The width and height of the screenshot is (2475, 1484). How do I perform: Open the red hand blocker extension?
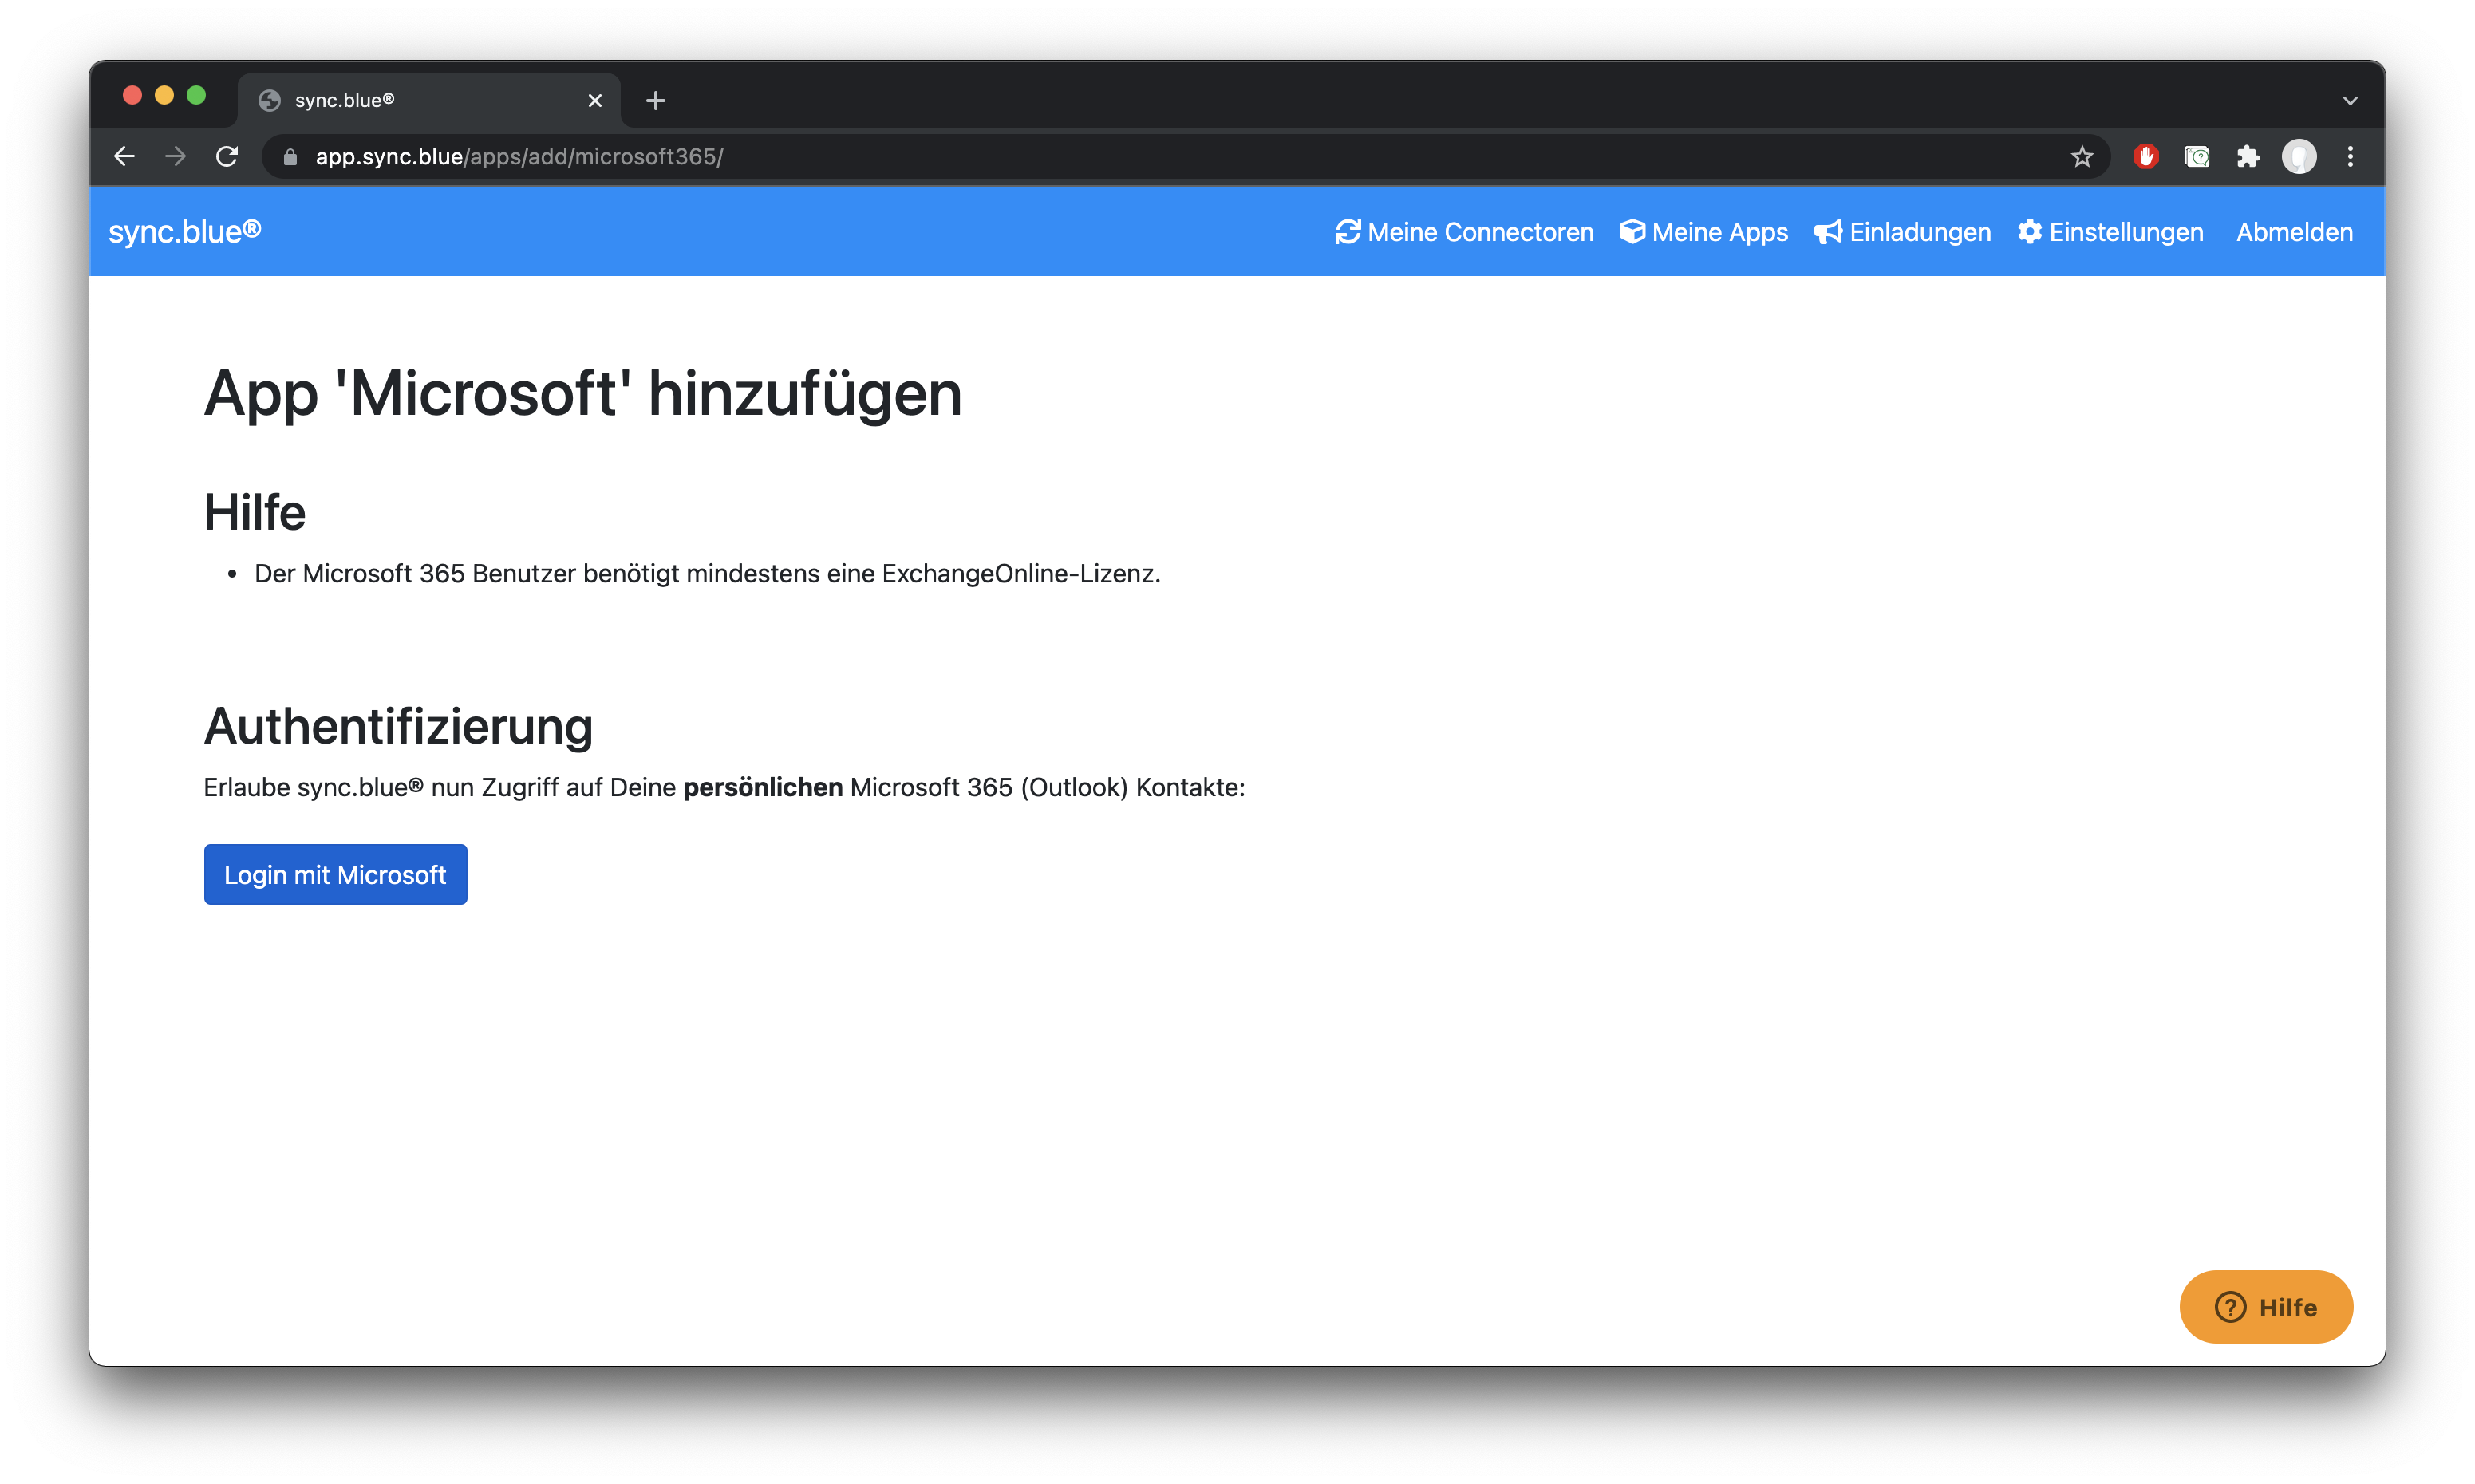point(2146,157)
